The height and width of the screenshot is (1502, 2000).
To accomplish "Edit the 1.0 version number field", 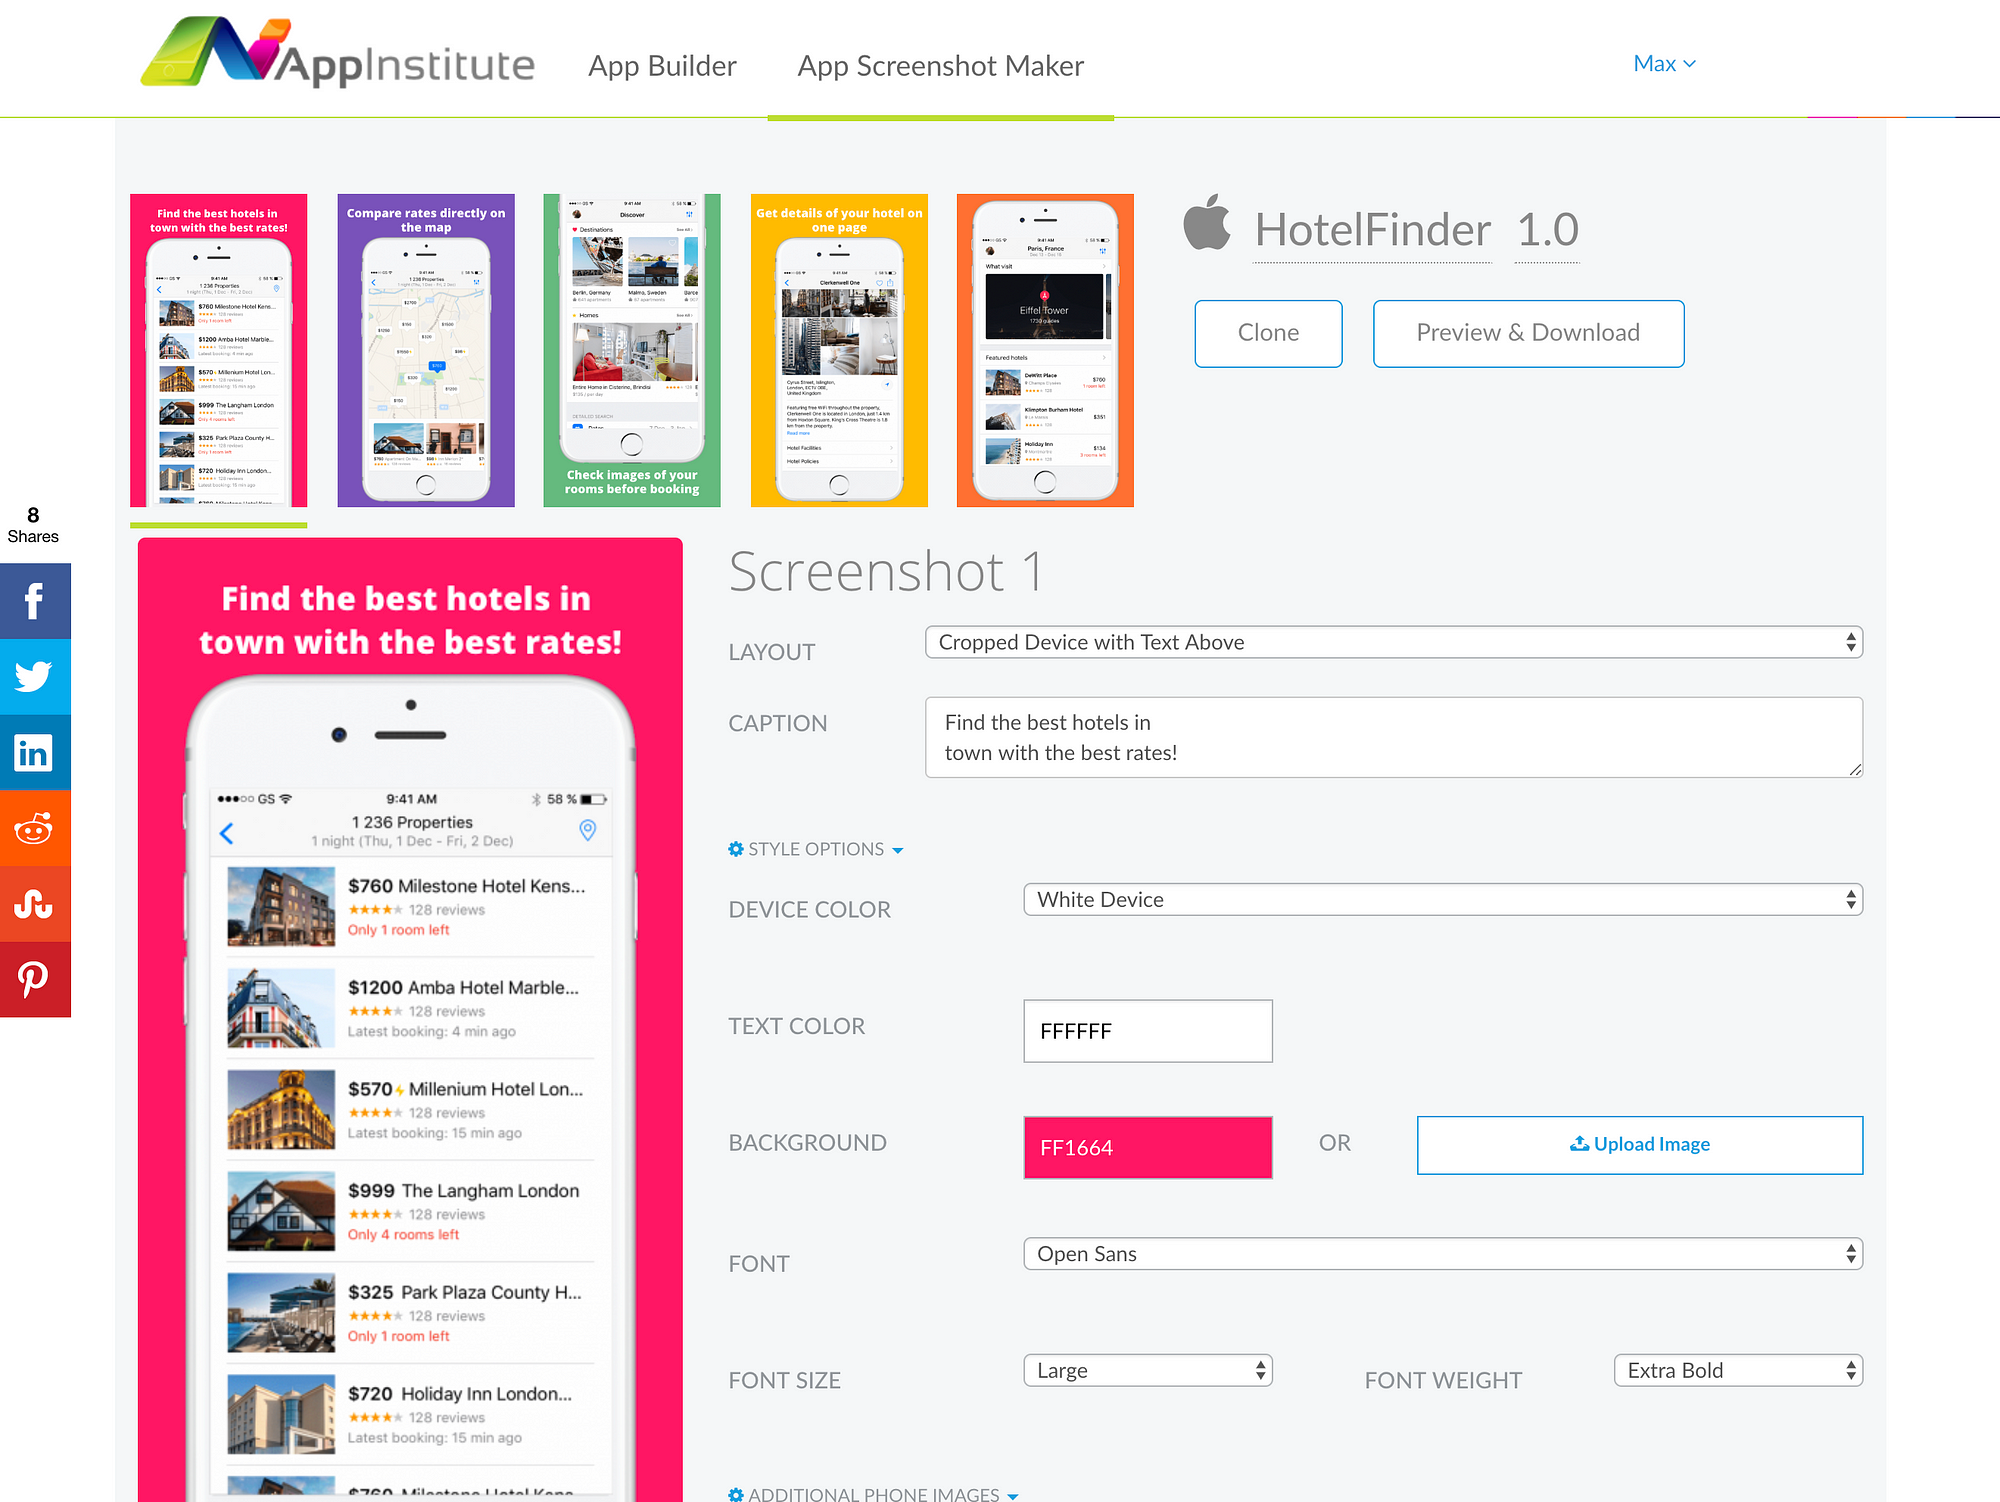I will coord(1547,231).
